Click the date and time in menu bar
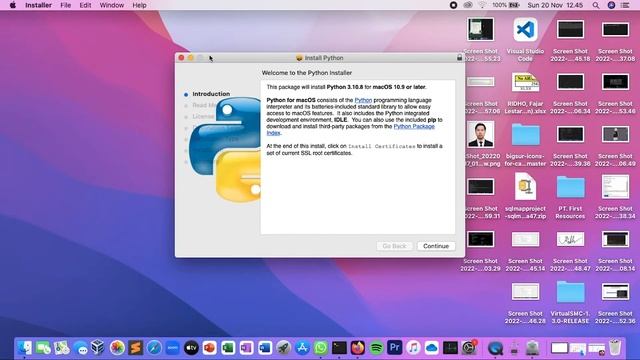The width and height of the screenshot is (640, 360). [x=555, y=5]
